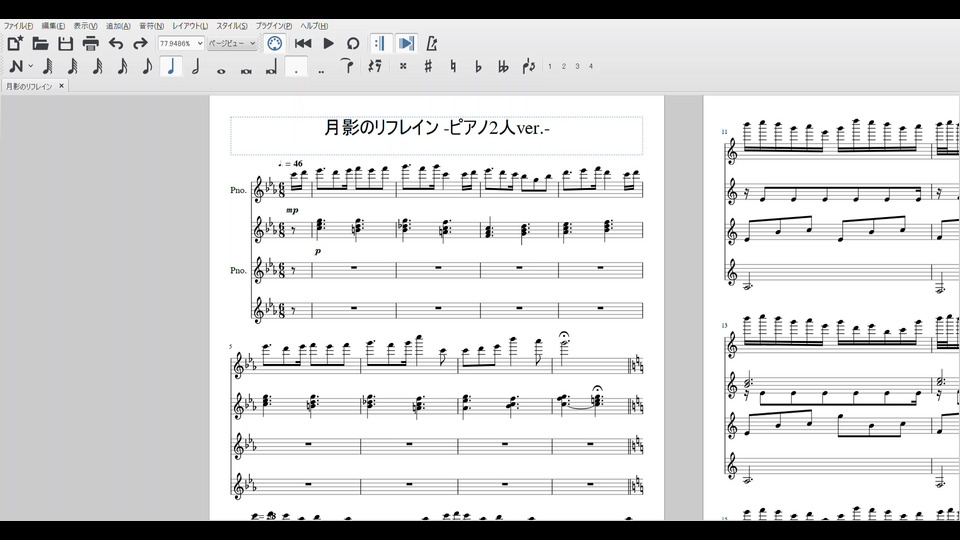The width and height of the screenshot is (960, 540).
Task: Open the 追加(A) menu
Action: point(118,26)
